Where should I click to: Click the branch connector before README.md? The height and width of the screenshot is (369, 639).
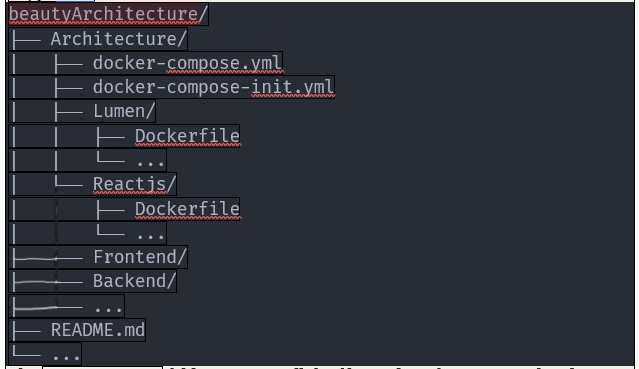[x=26, y=331]
